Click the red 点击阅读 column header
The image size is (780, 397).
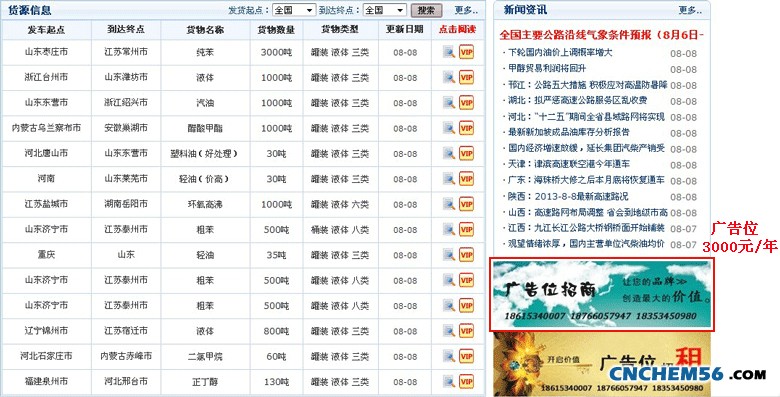pyautogui.click(x=457, y=29)
